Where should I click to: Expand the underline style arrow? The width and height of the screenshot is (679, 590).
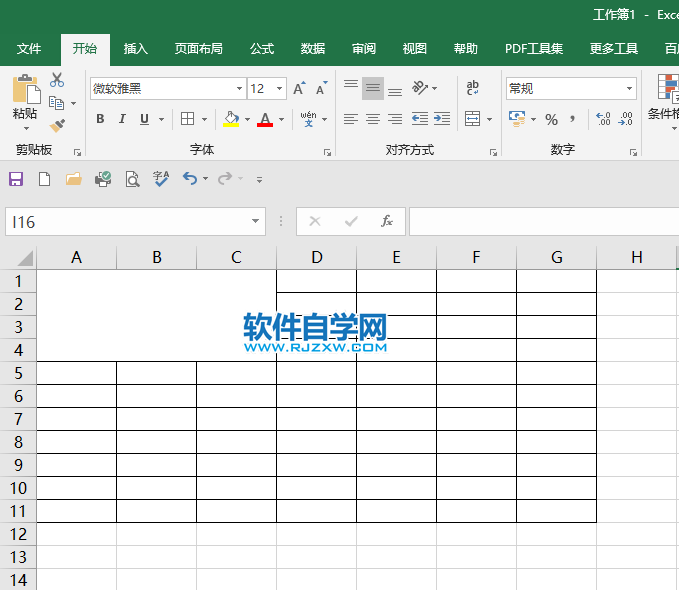(162, 119)
